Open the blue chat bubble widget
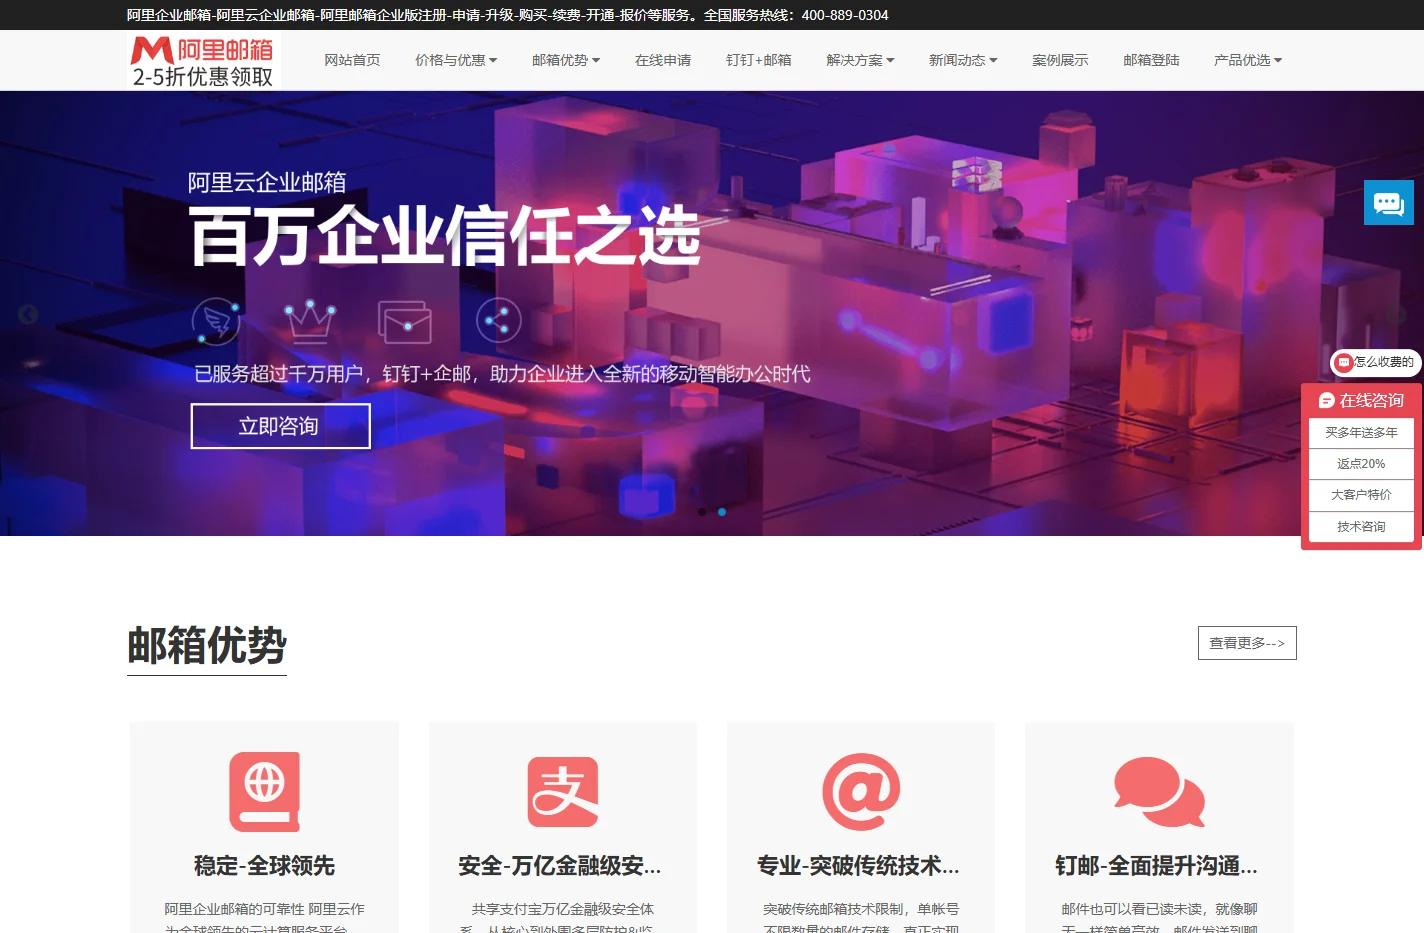Viewport: 1424px width, 933px height. point(1389,203)
